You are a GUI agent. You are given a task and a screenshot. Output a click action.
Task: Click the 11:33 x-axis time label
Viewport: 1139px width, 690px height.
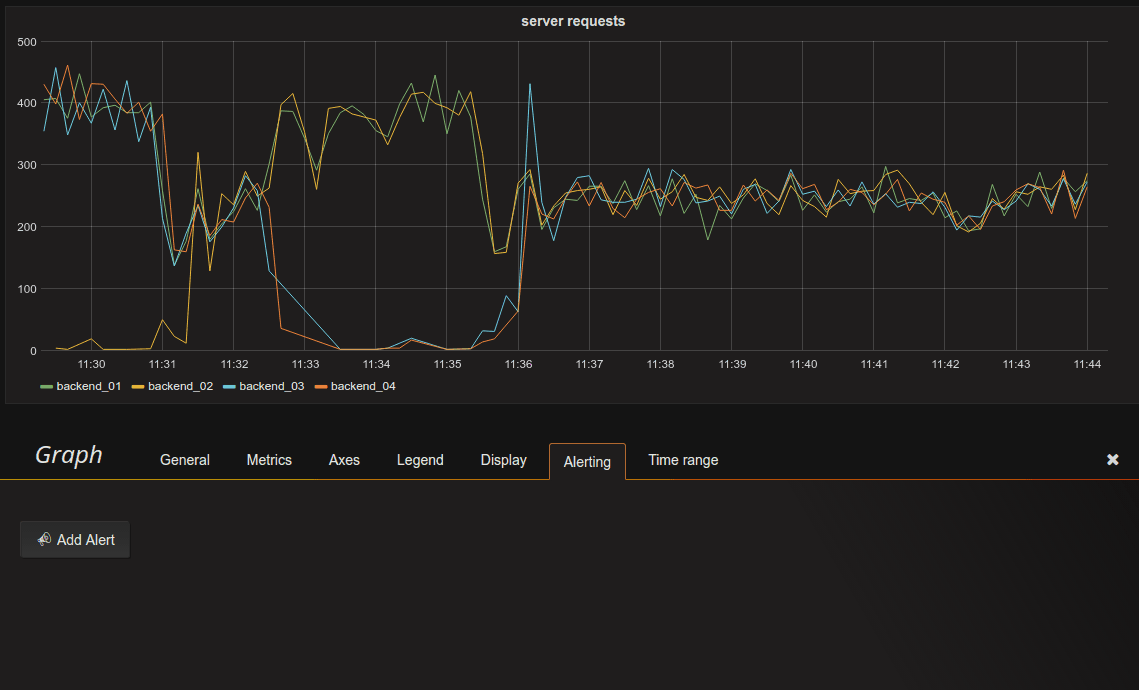[x=305, y=364]
